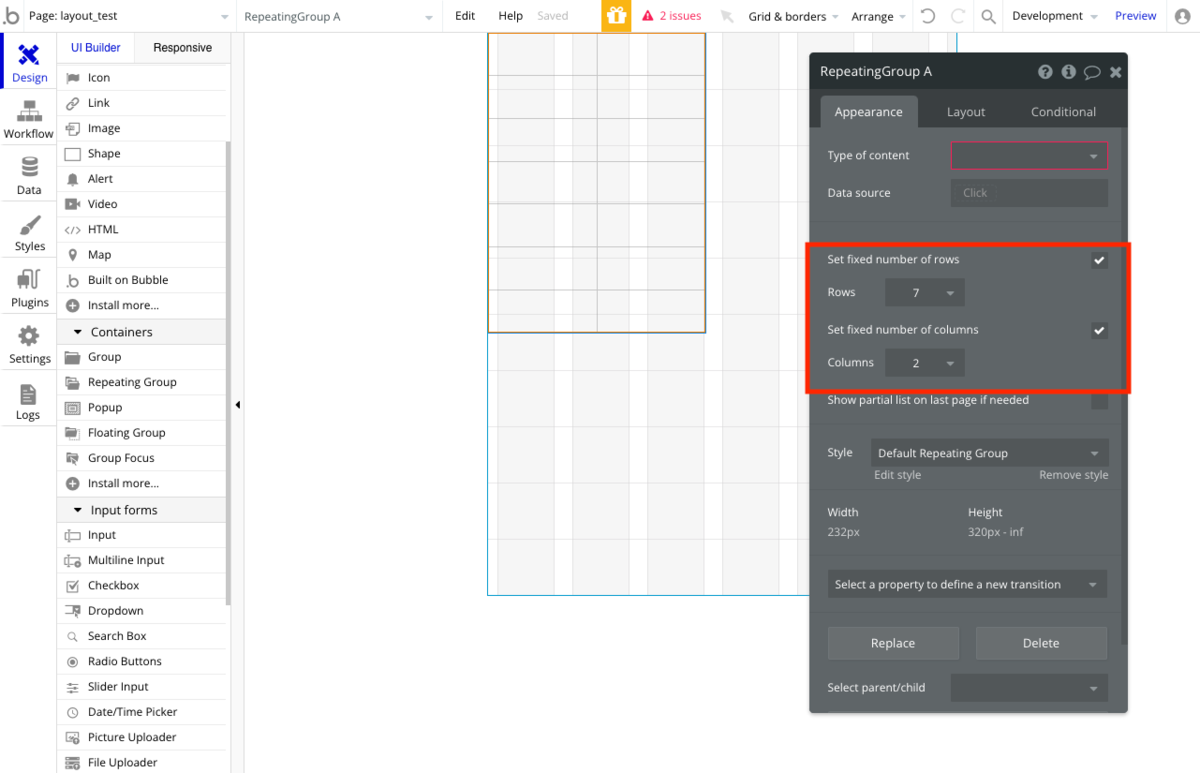The width and height of the screenshot is (1200, 773).
Task: Click the Preview link
Action: (1135, 16)
